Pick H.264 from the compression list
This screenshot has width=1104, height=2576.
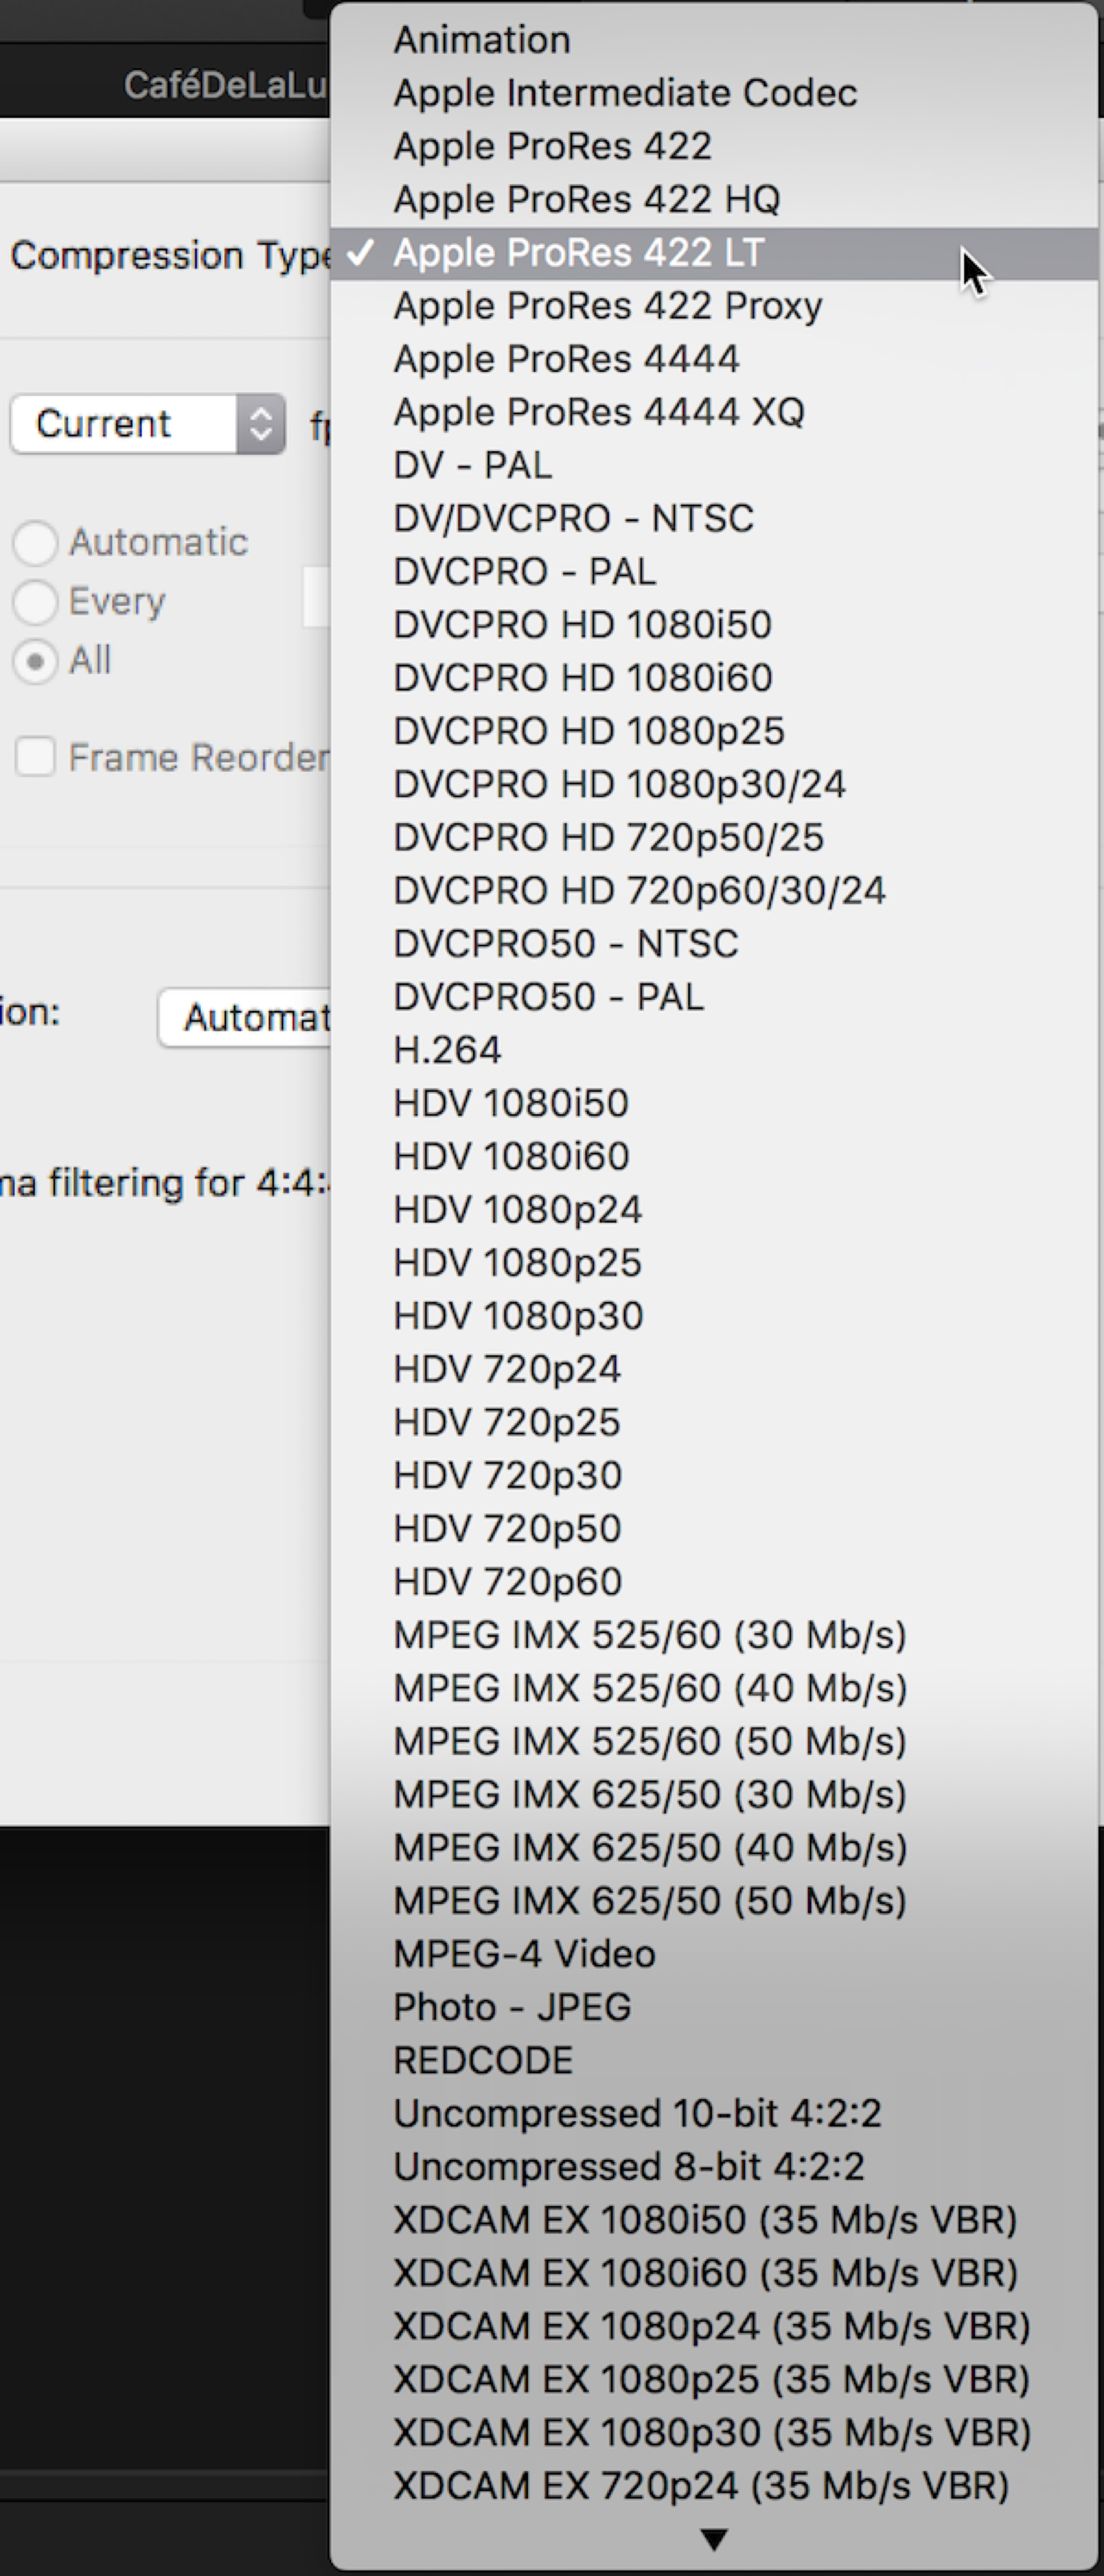point(447,1050)
